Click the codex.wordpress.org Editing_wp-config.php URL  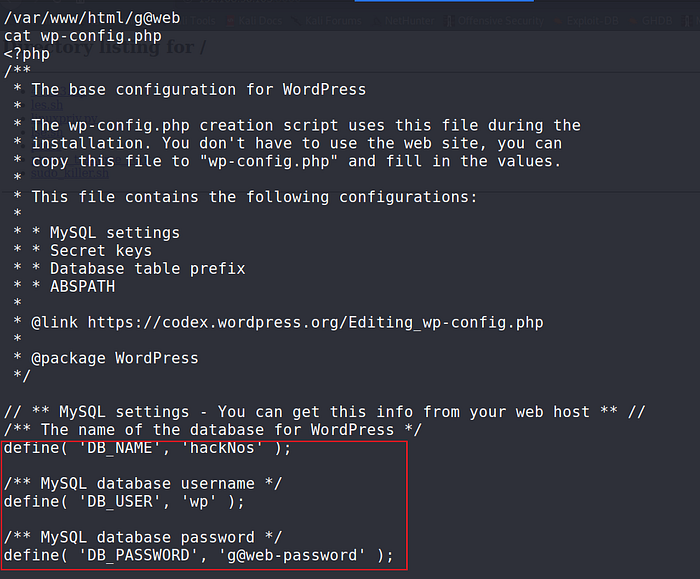point(315,322)
